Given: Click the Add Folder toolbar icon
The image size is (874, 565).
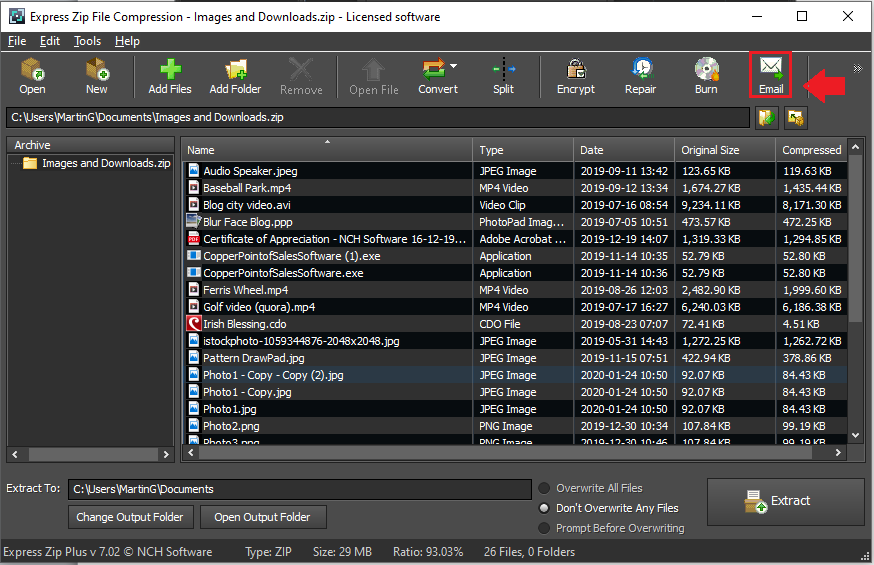Looking at the screenshot, I should click(x=235, y=76).
